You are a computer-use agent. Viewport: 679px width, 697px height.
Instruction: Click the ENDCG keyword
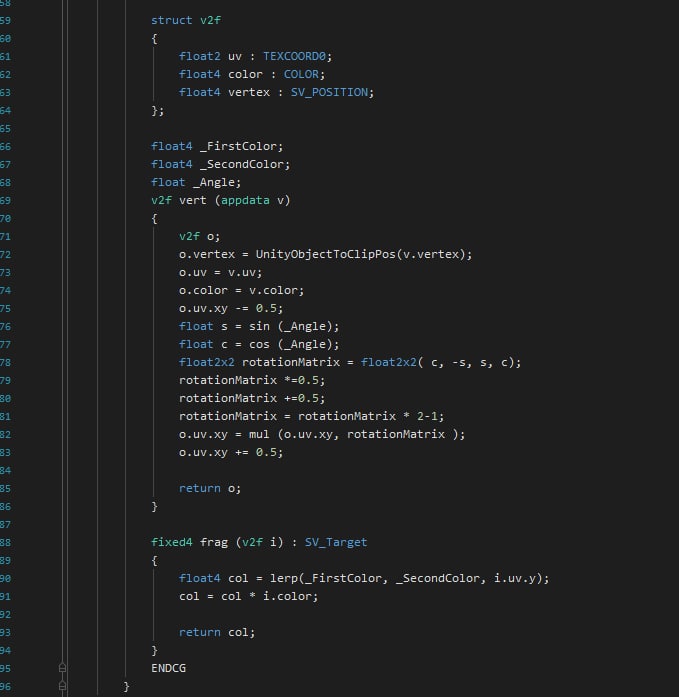point(168,668)
